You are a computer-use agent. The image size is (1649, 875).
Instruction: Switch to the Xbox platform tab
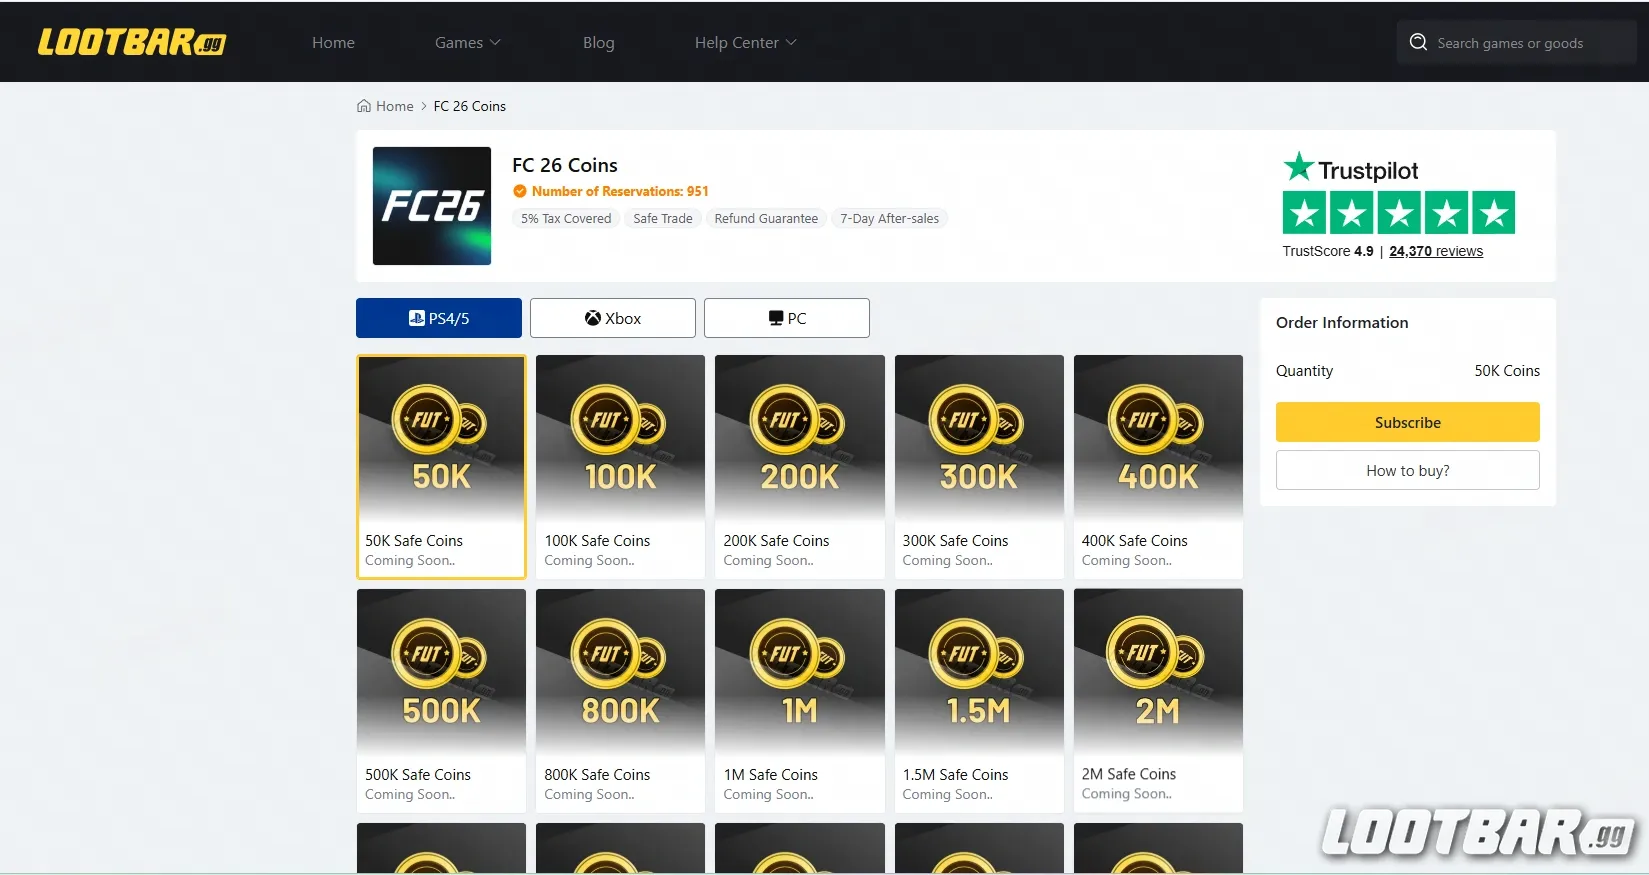(x=613, y=318)
